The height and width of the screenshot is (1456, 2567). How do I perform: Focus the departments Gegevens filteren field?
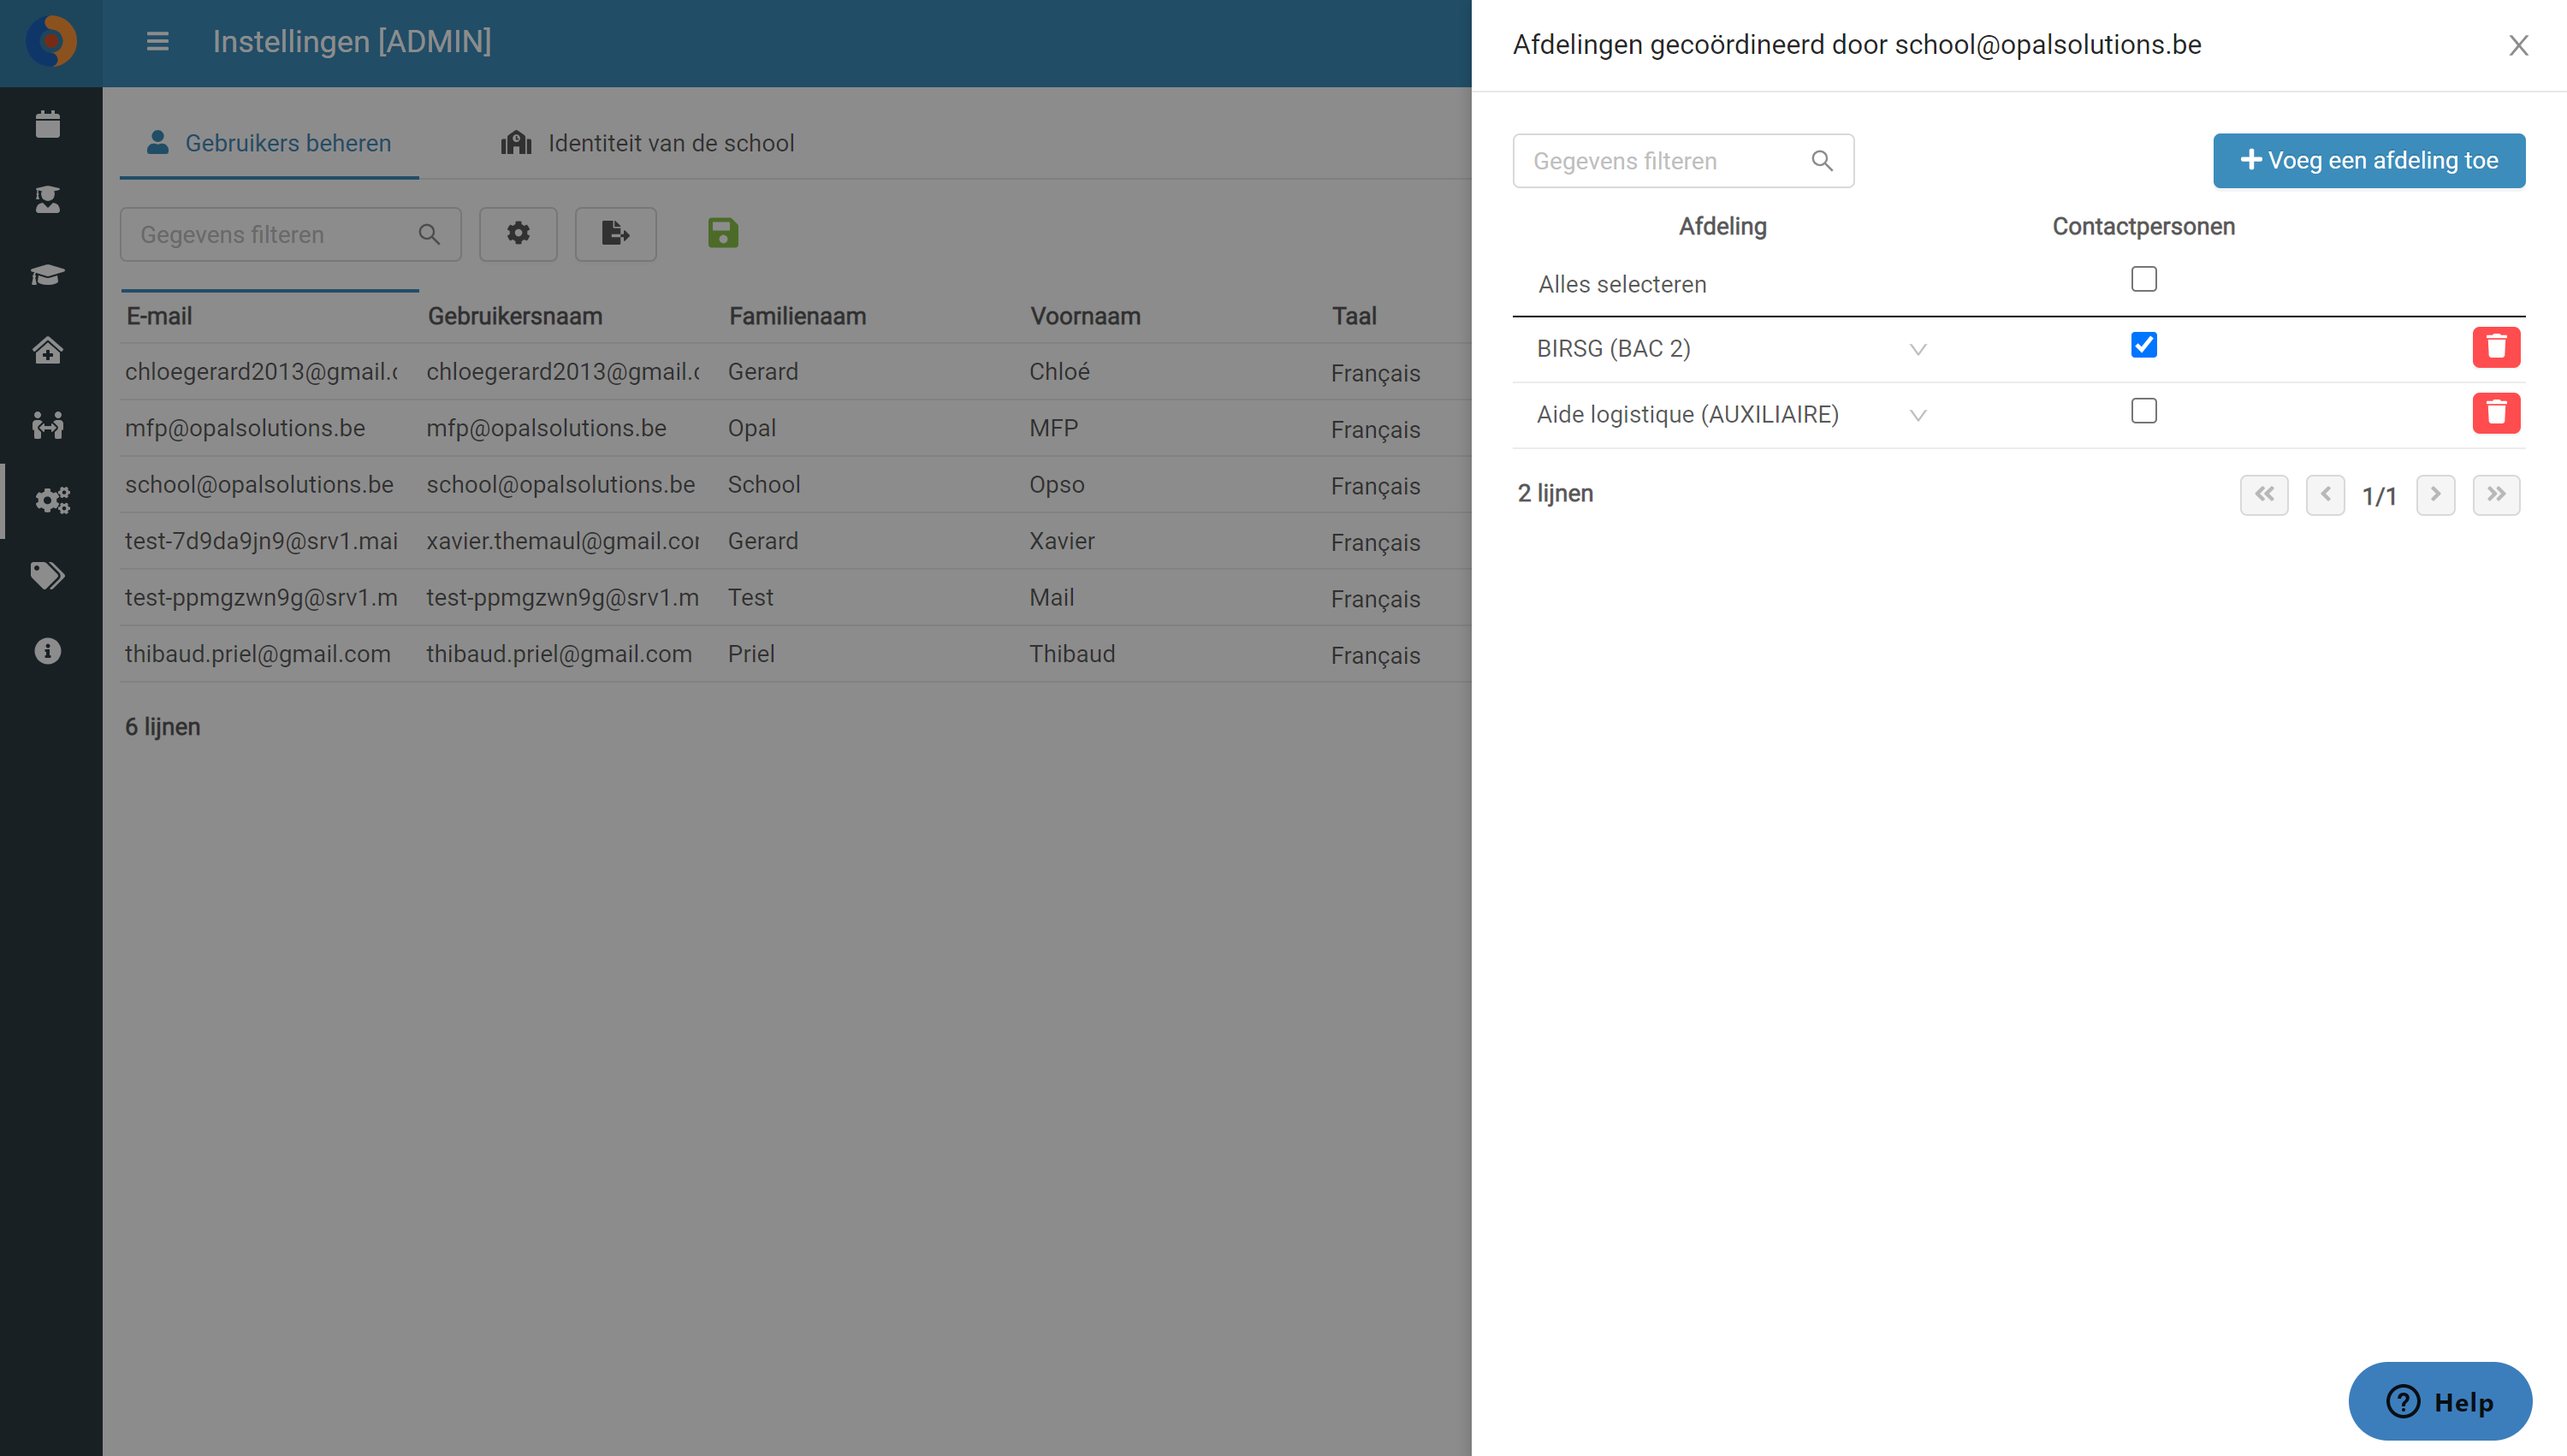(1683, 161)
